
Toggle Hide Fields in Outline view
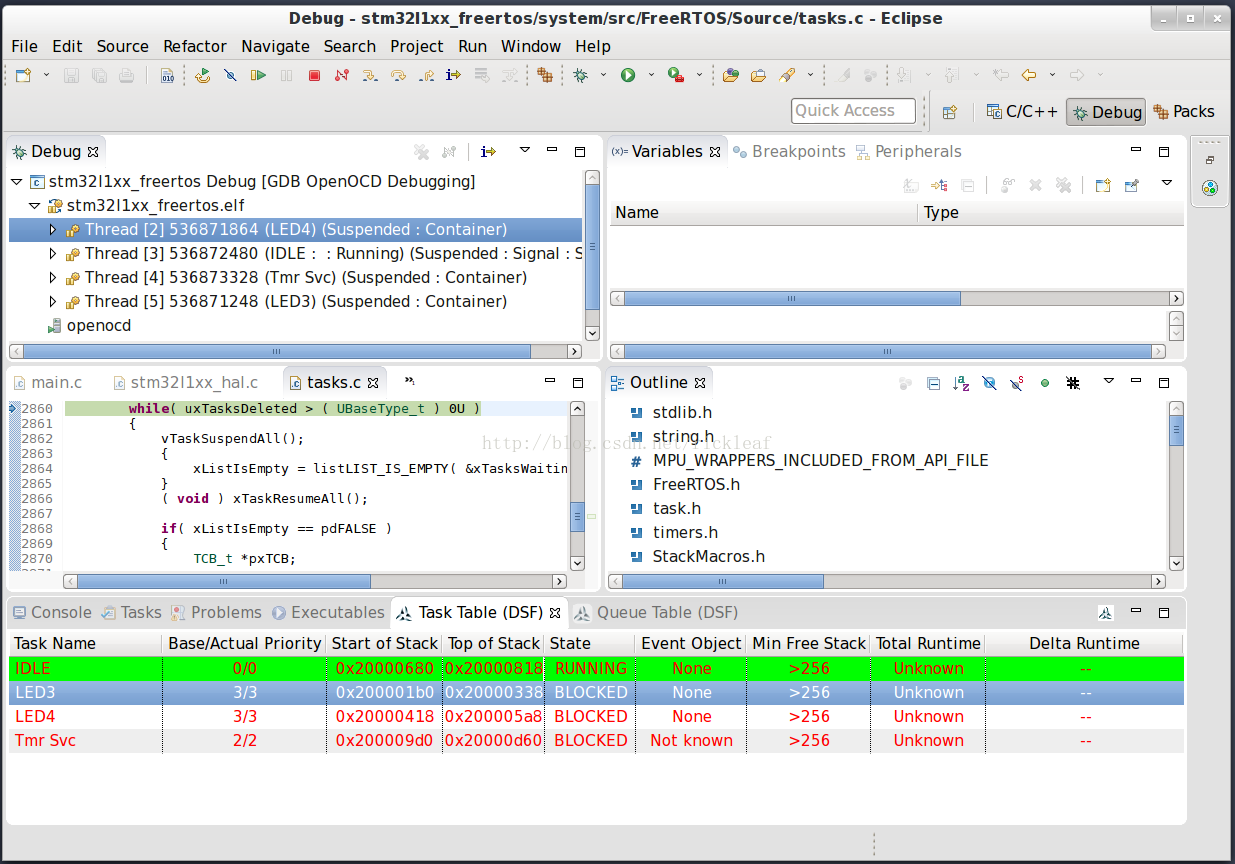coord(989,383)
